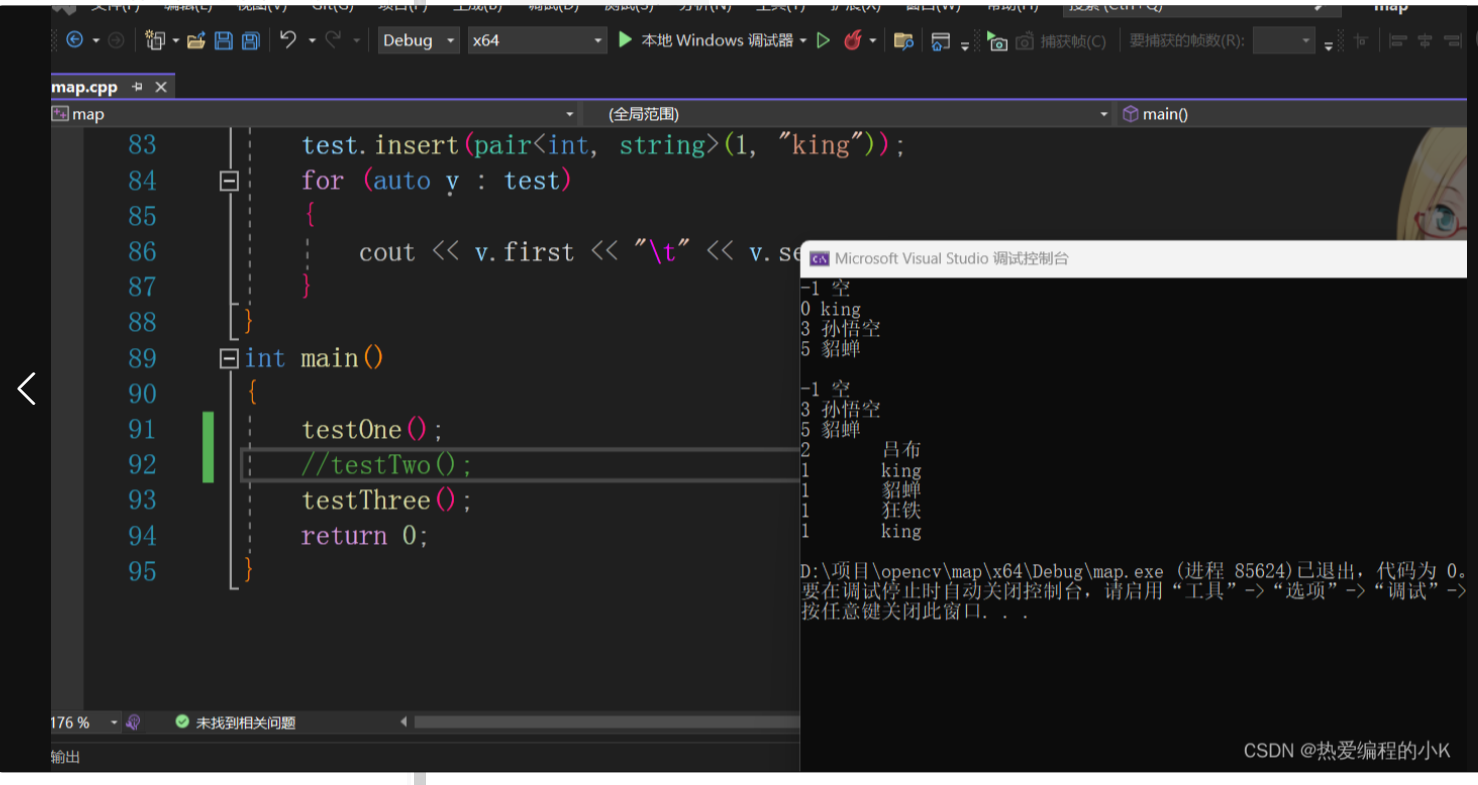Click the testOne() call on line 91
Viewport: 1478px width, 785px height.
[372, 430]
